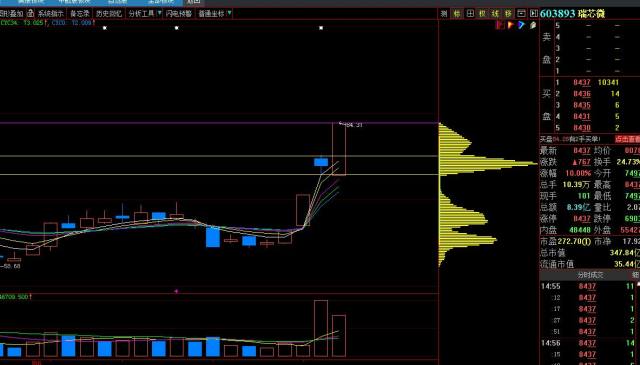Open the 系统指示 toolbar item
This screenshot has height=365, width=640.
pos(51,13)
